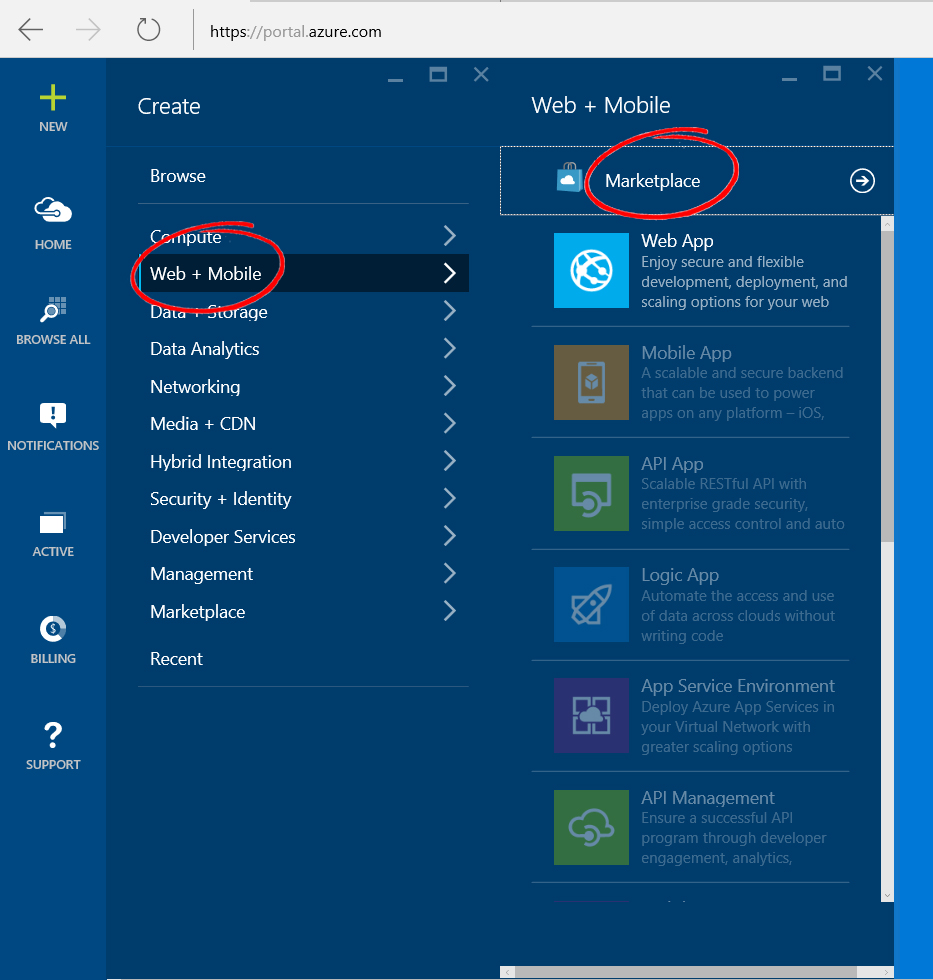Viewport: 933px width, 980px height.
Task: Open the API App title
Action: [x=672, y=464]
